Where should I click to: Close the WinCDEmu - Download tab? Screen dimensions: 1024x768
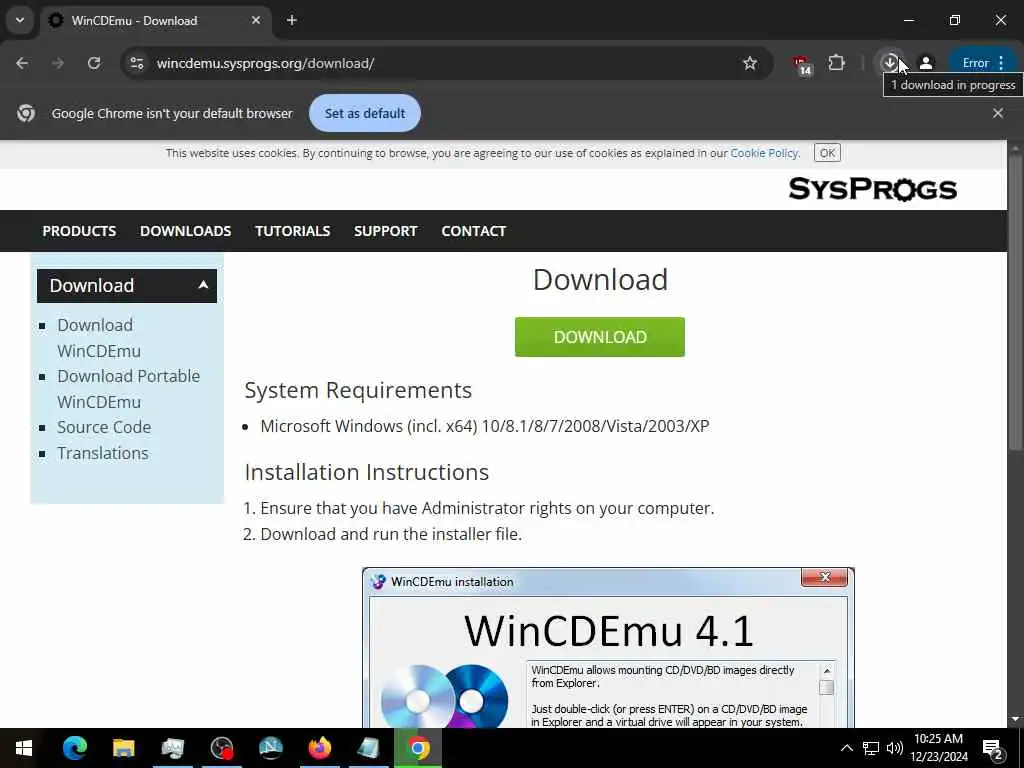tap(256, 20)
